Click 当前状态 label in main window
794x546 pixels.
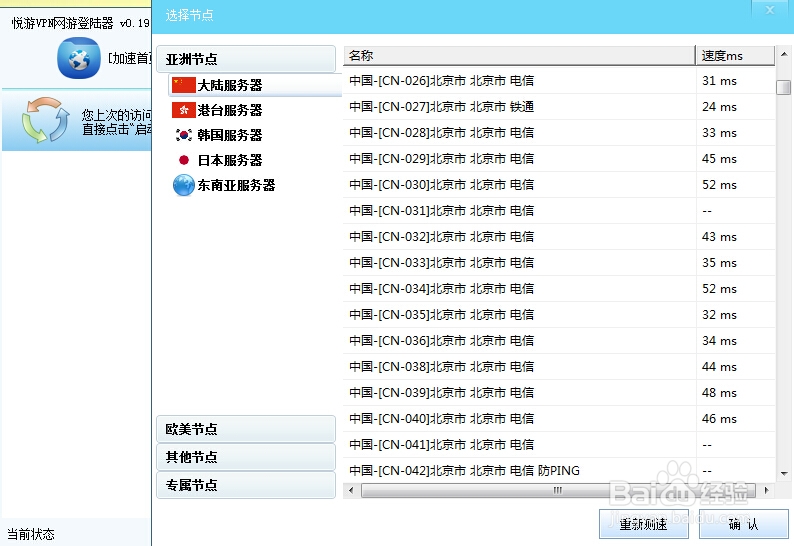[x=31, y=534]
